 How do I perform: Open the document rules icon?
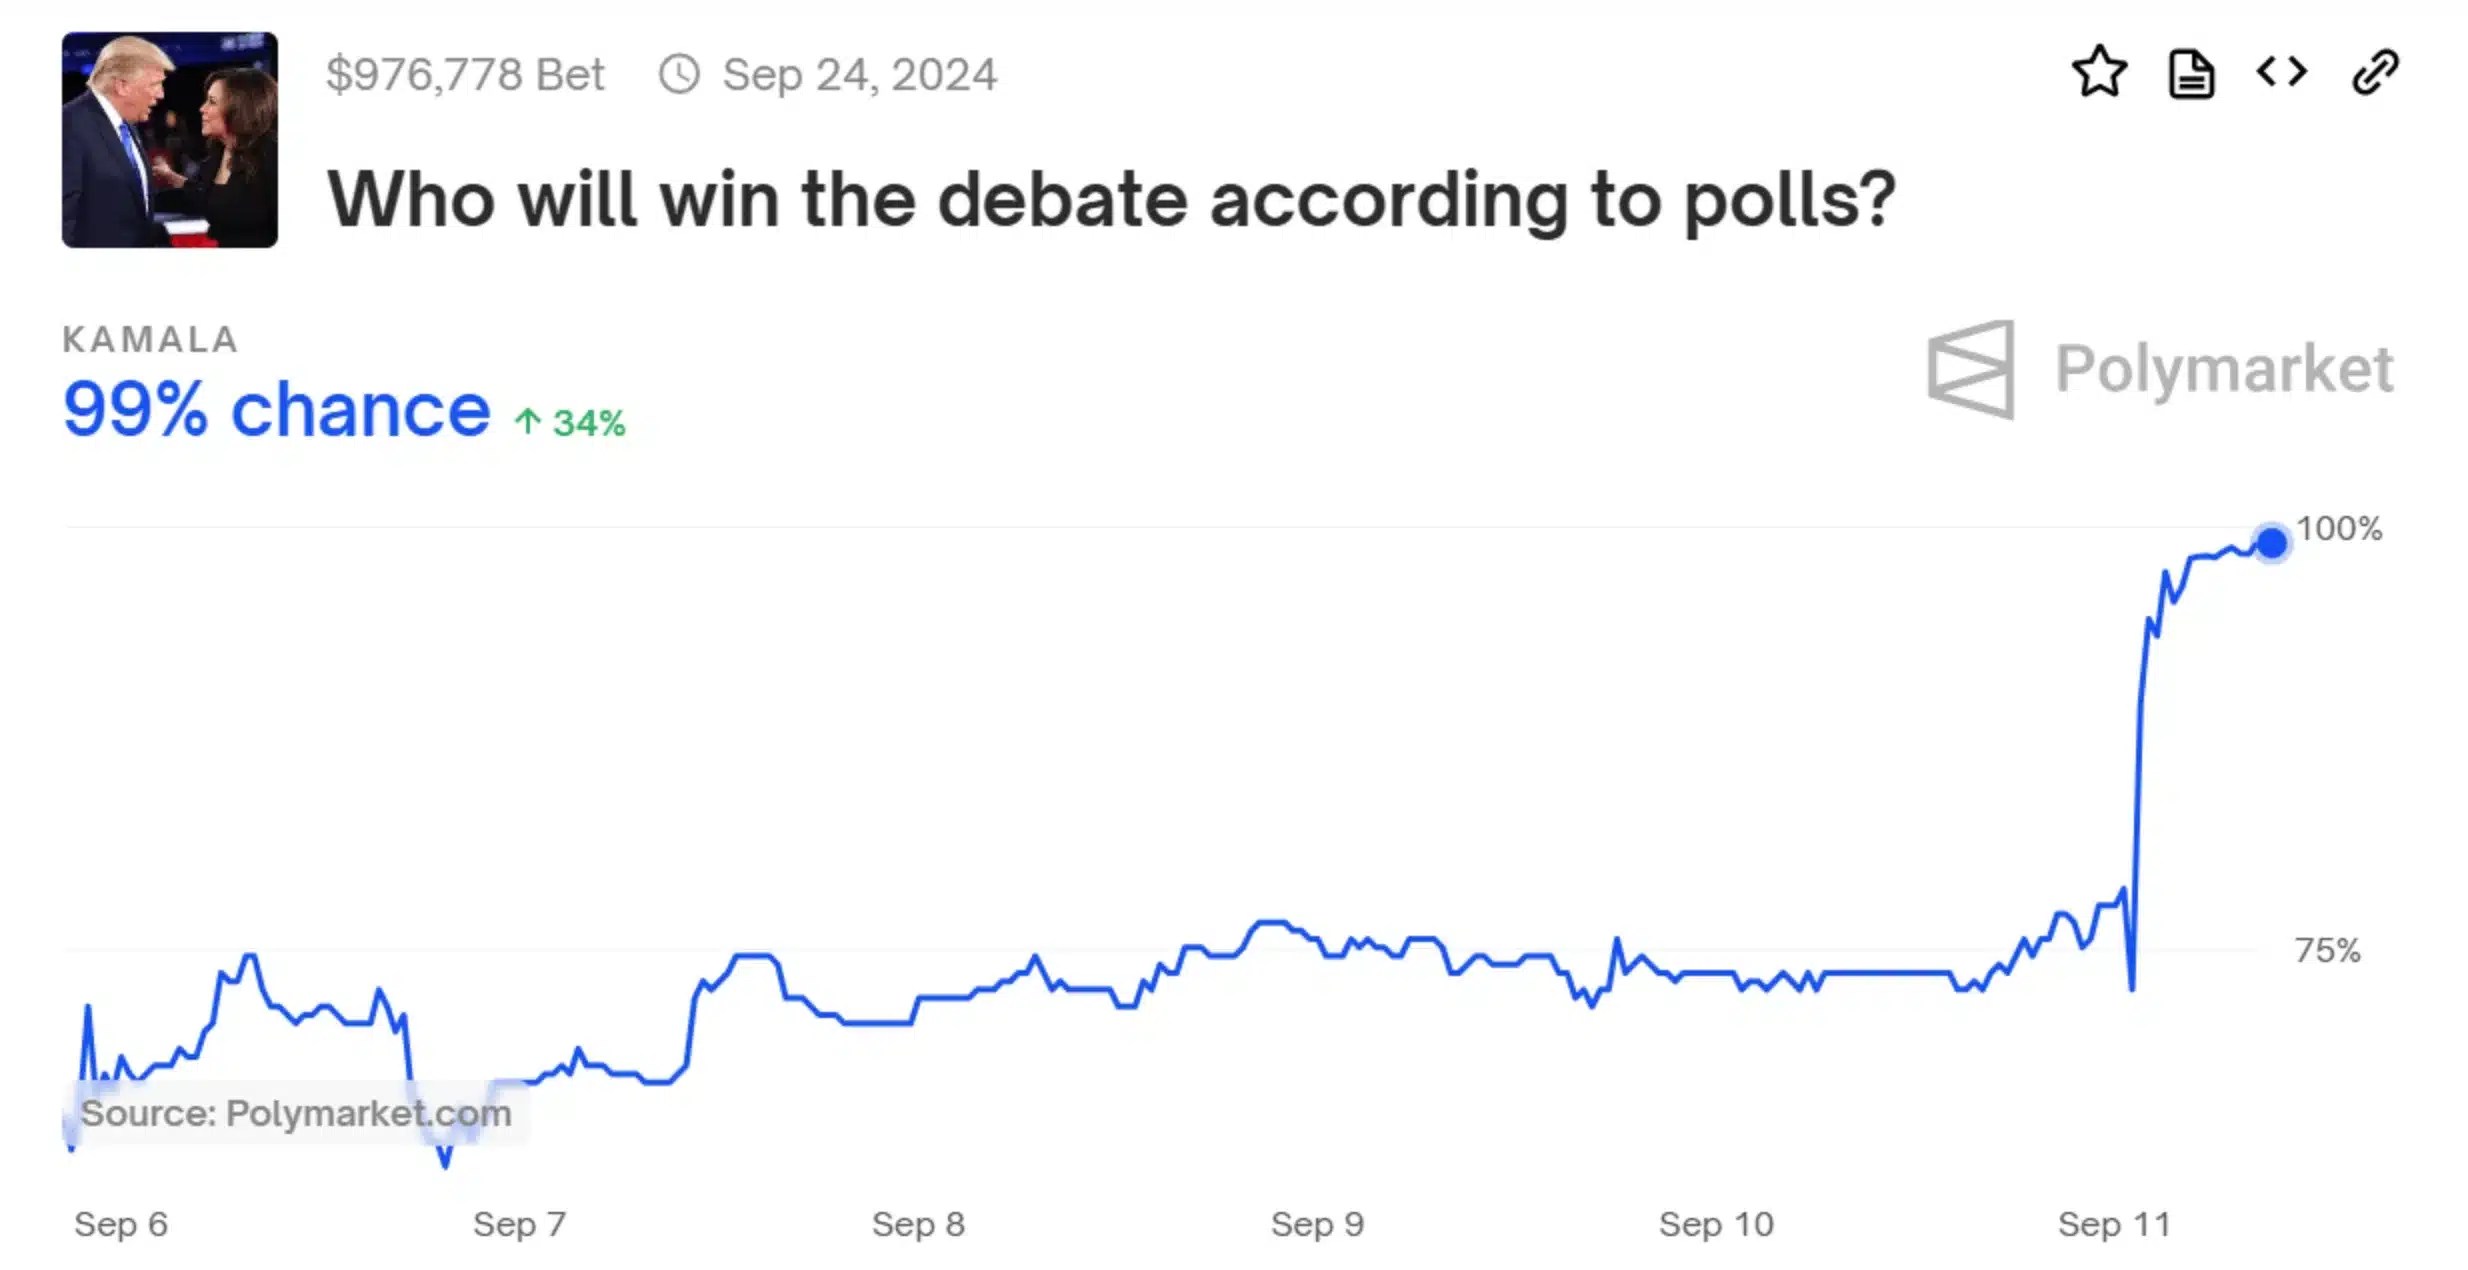point(2191,74)
